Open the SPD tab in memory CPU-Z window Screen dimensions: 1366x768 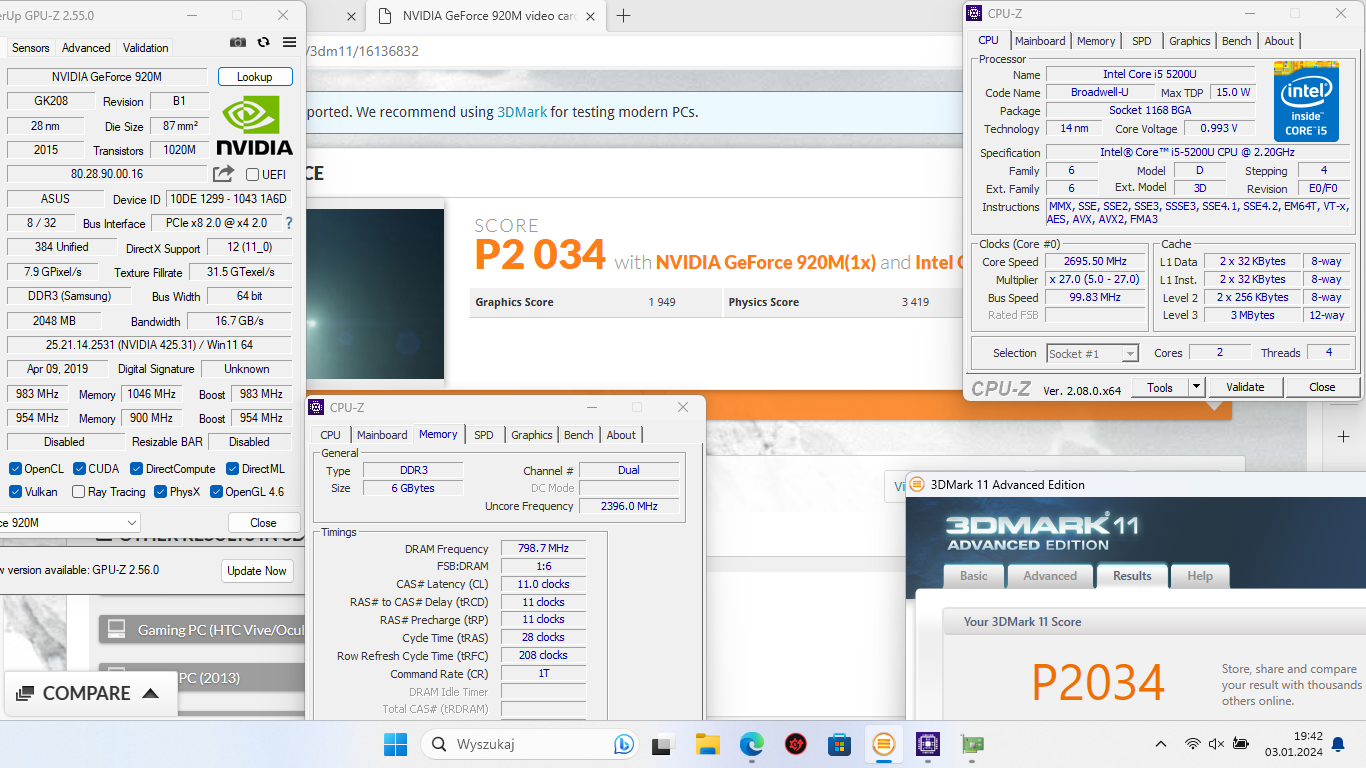click(484, 435)
